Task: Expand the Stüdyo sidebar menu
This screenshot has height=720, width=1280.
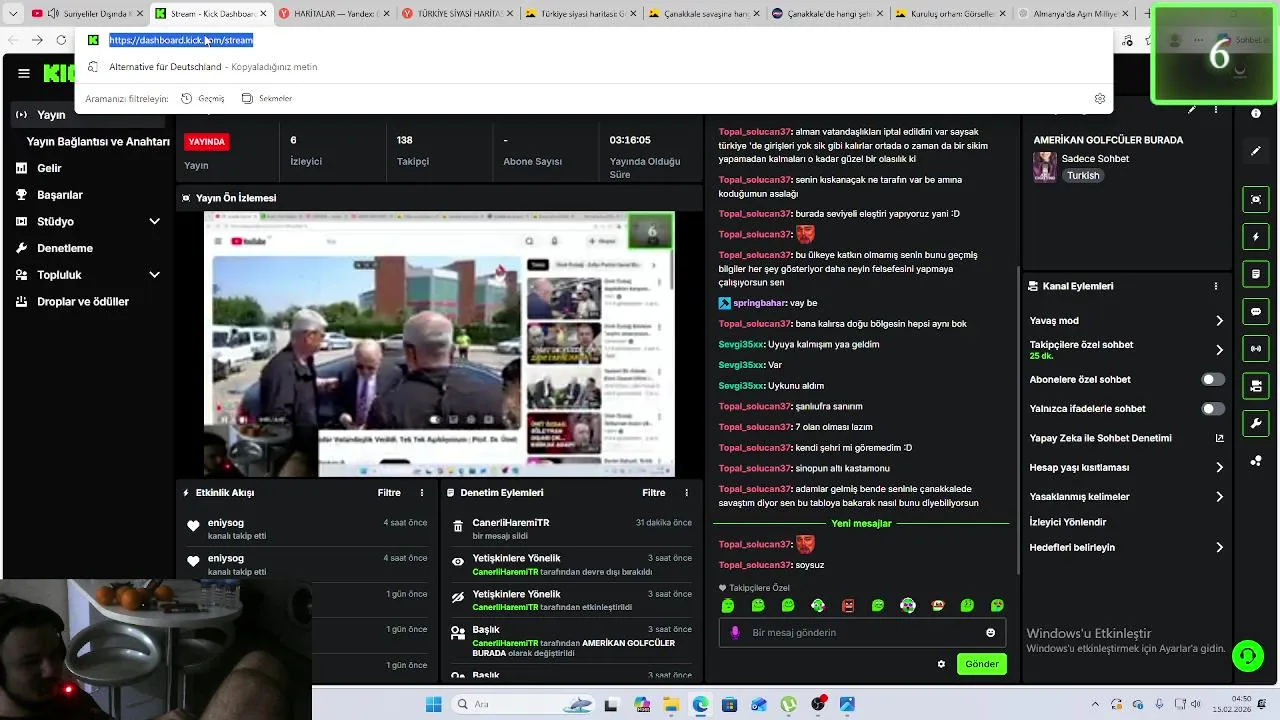Action: (x=154, y=222)
